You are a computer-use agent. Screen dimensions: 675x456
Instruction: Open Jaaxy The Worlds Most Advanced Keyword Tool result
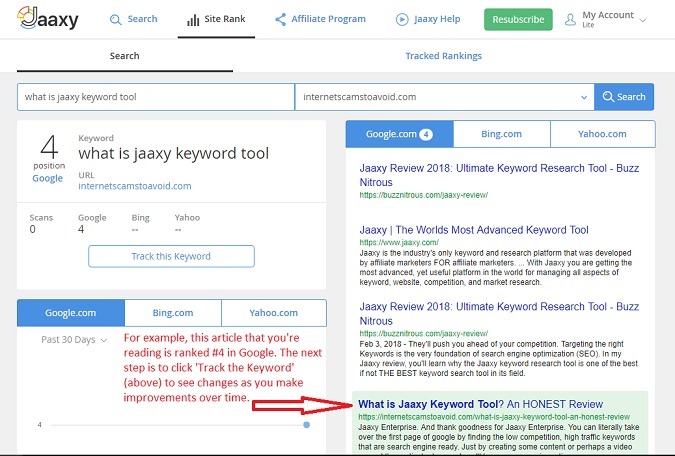[474, 230]
